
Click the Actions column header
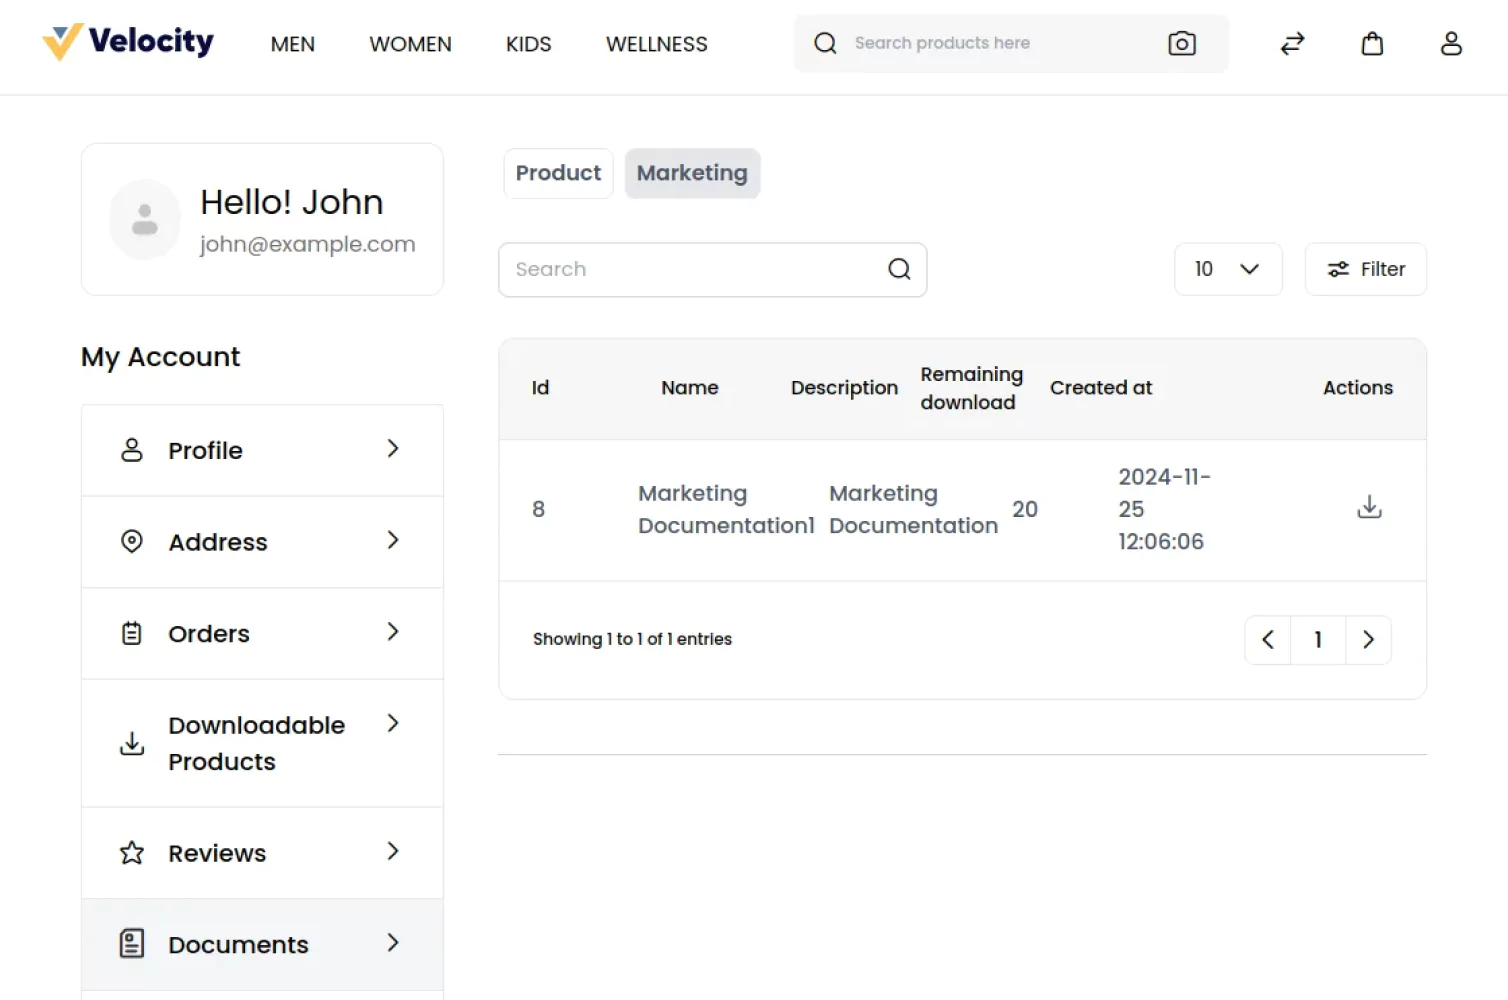pos(1357,388)
